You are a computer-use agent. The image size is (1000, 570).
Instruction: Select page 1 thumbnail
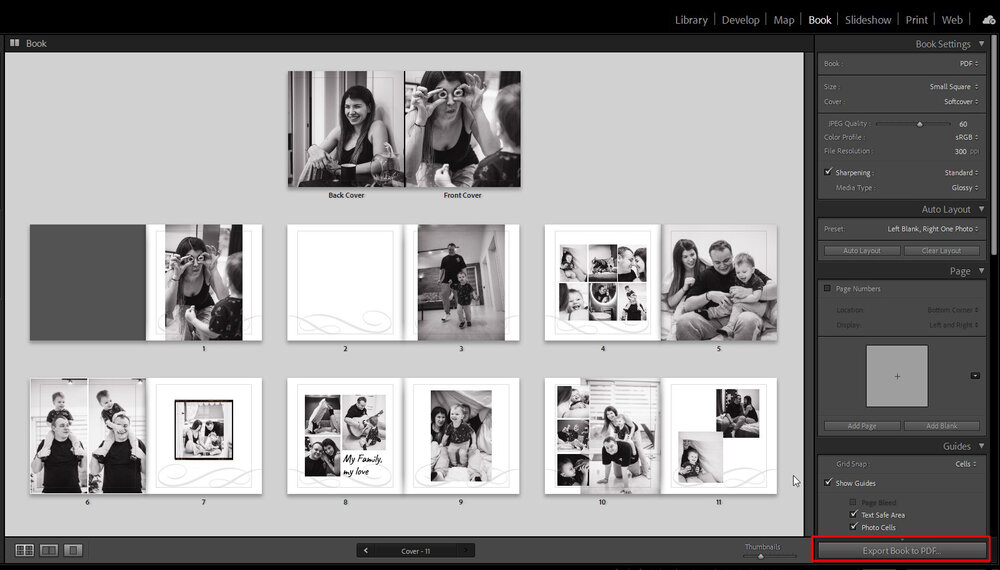coord(203,282)
